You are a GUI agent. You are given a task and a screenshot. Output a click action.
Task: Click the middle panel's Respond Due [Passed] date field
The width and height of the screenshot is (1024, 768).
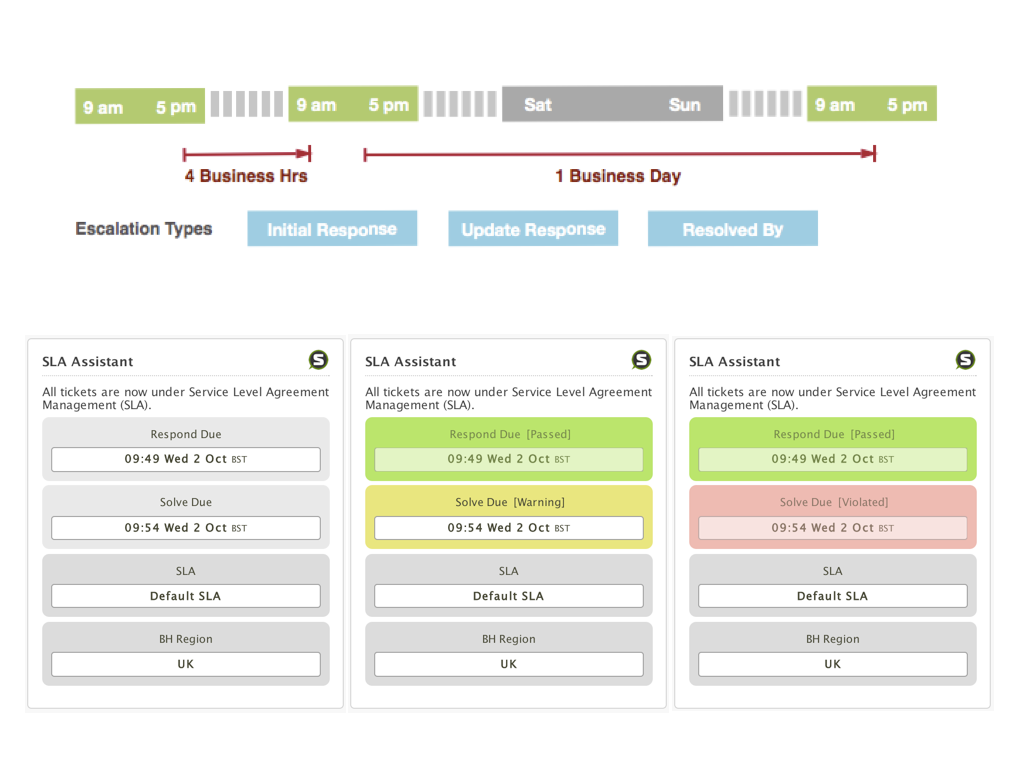click(508, 459)
